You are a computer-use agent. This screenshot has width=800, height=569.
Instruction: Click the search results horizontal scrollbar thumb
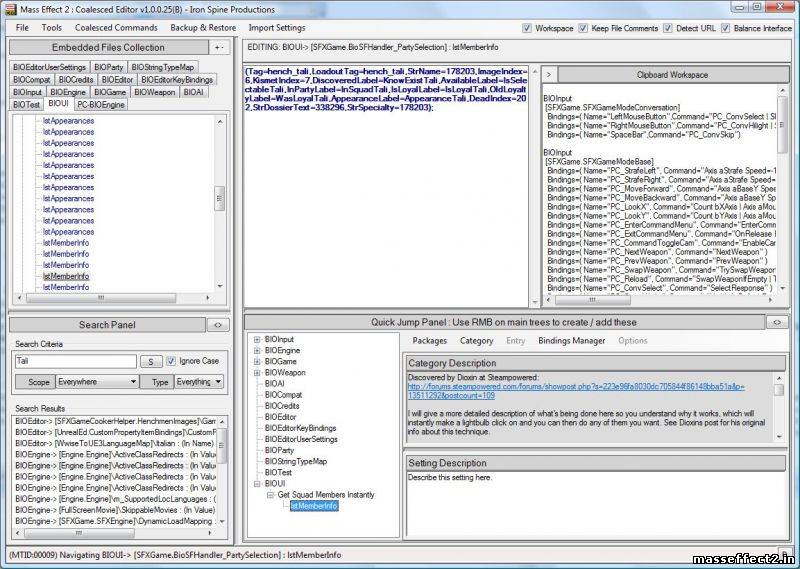pyautogui.click(x=79, y=533)
